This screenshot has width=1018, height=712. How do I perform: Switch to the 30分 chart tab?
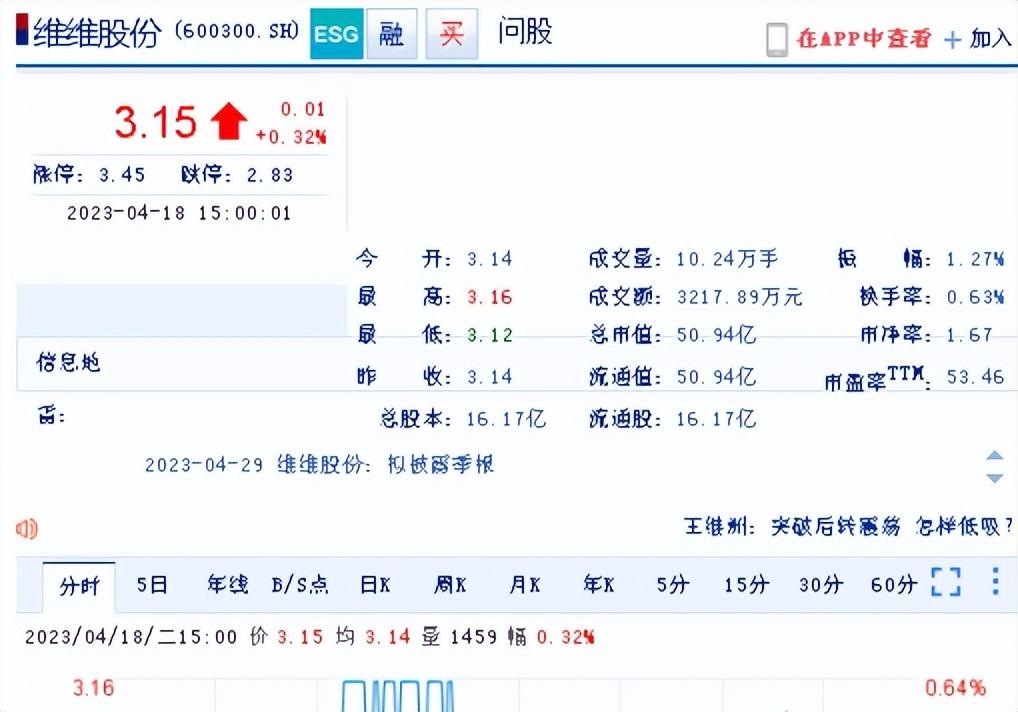[821, 585]
